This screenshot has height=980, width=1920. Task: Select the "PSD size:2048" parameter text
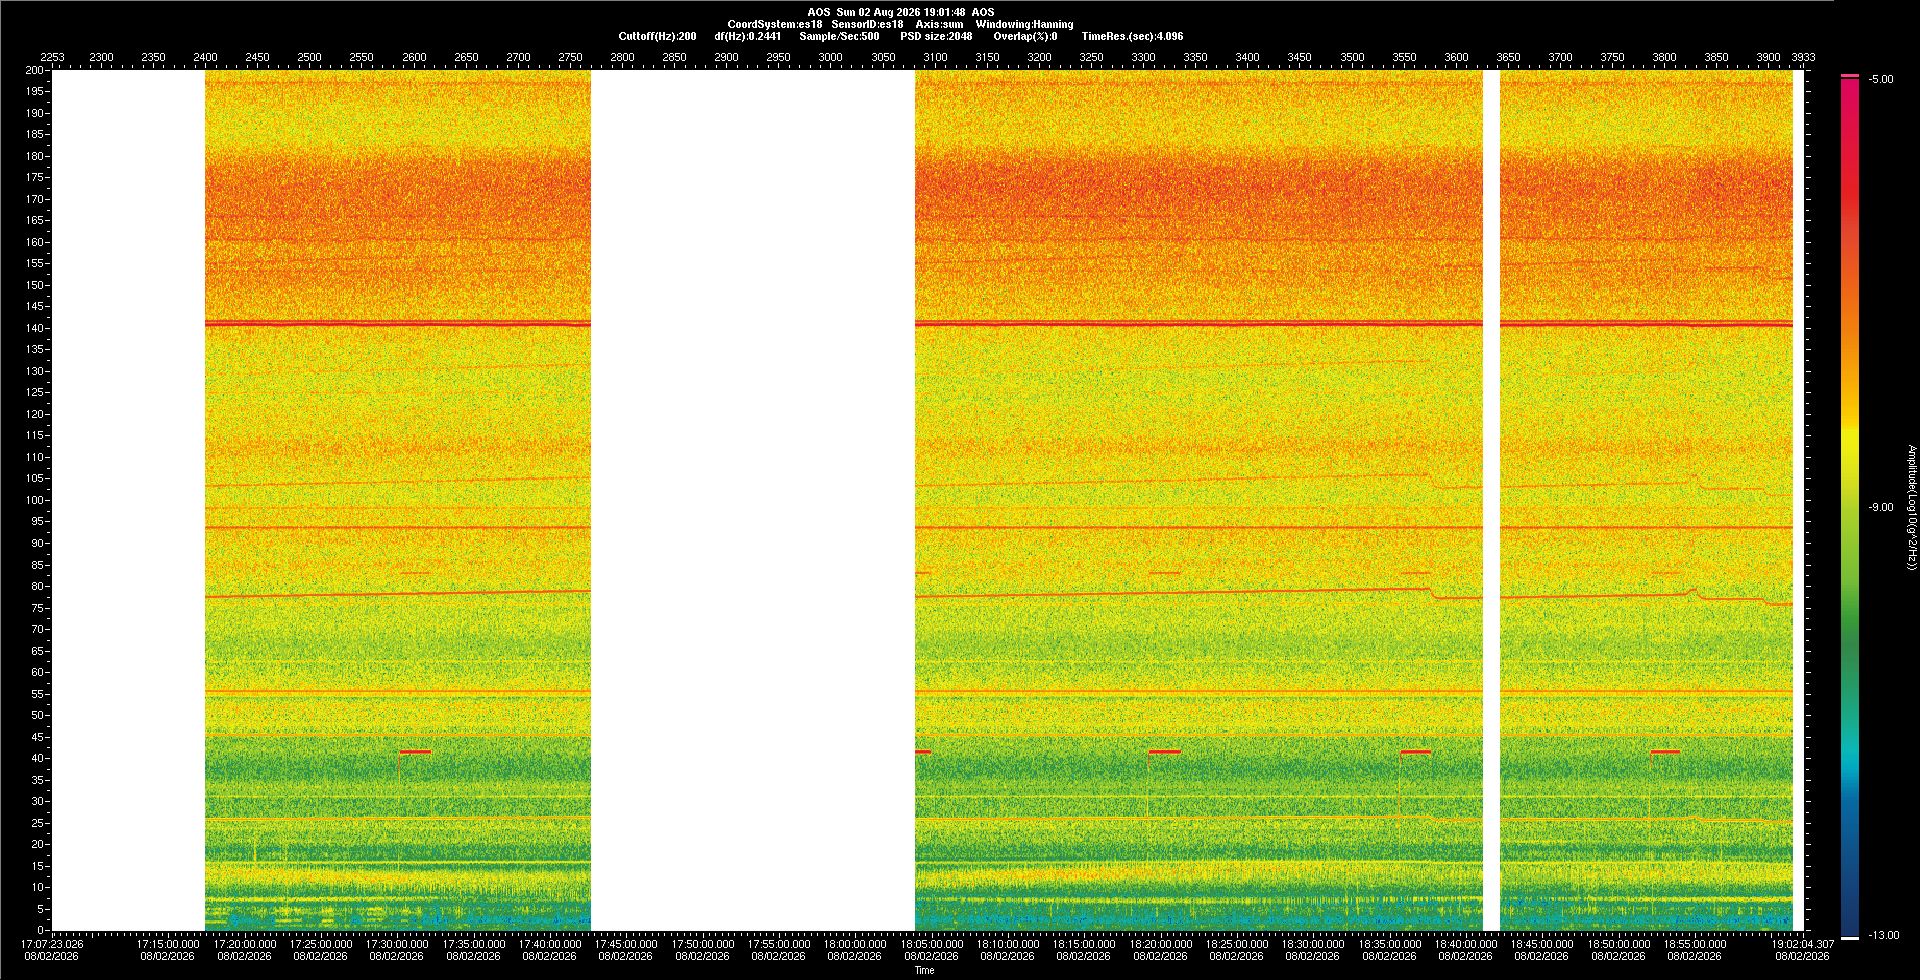click(x=936, y=36)
